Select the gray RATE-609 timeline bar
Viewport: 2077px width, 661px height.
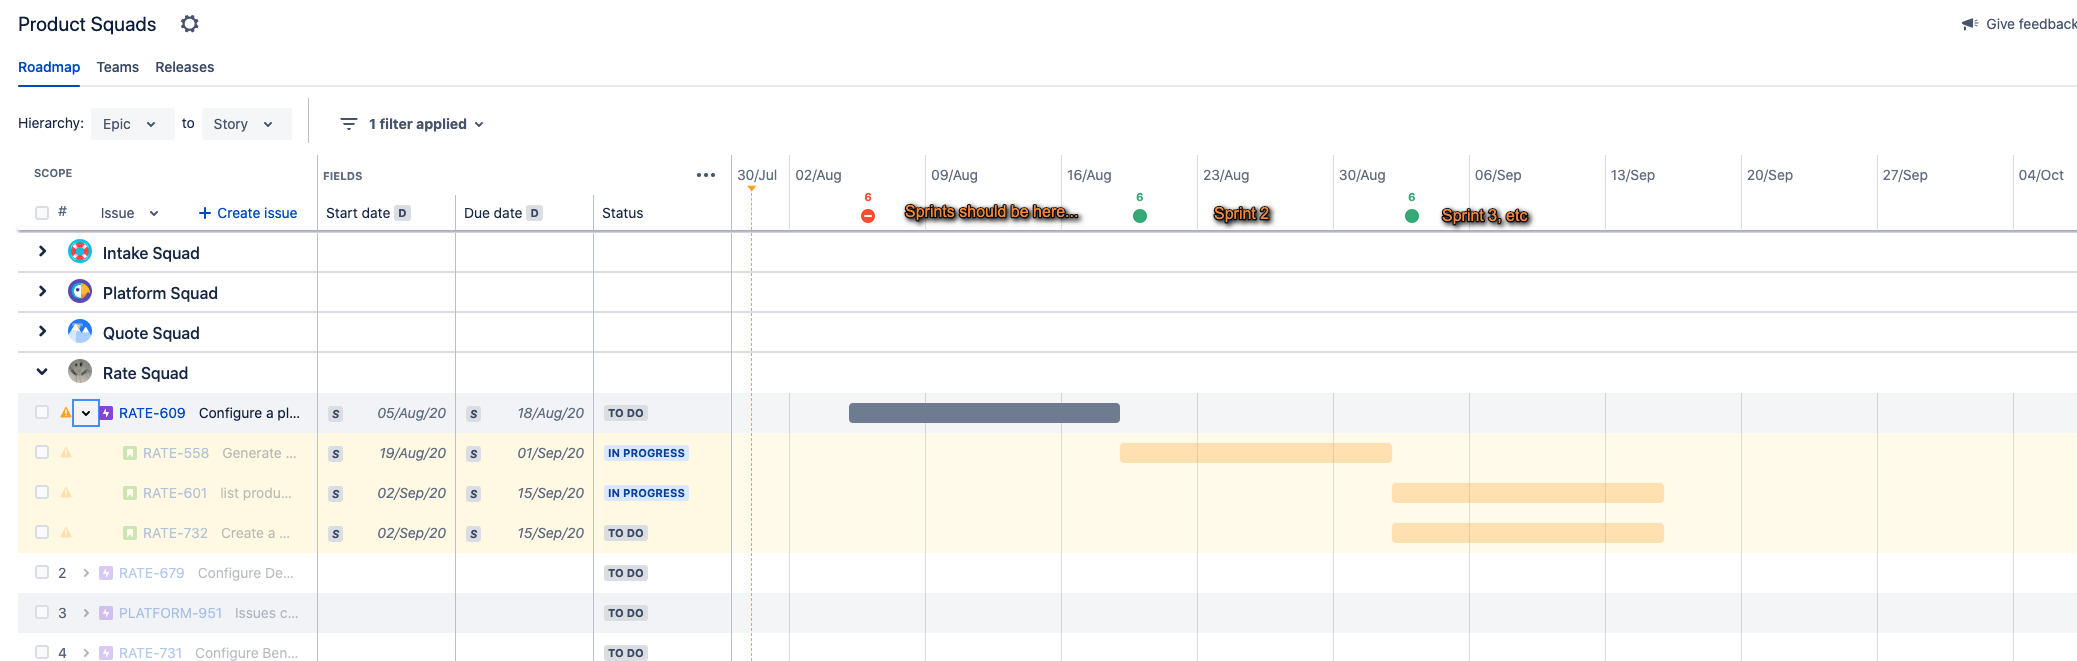coord(984,413)
